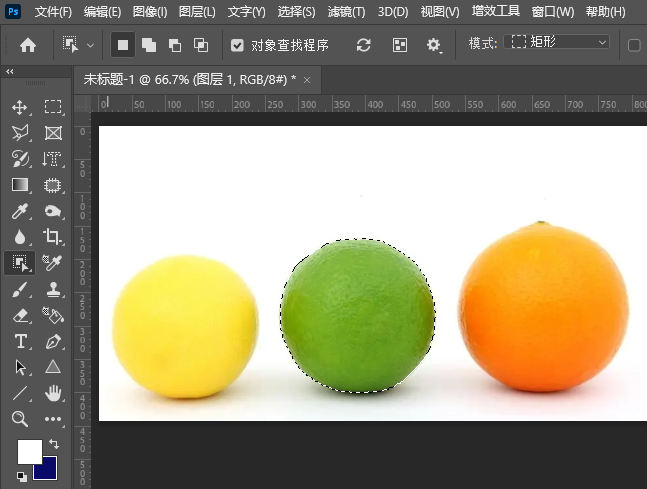
Task: Select the 3D Material Eyedropper tool
Action: coord(53,262)
